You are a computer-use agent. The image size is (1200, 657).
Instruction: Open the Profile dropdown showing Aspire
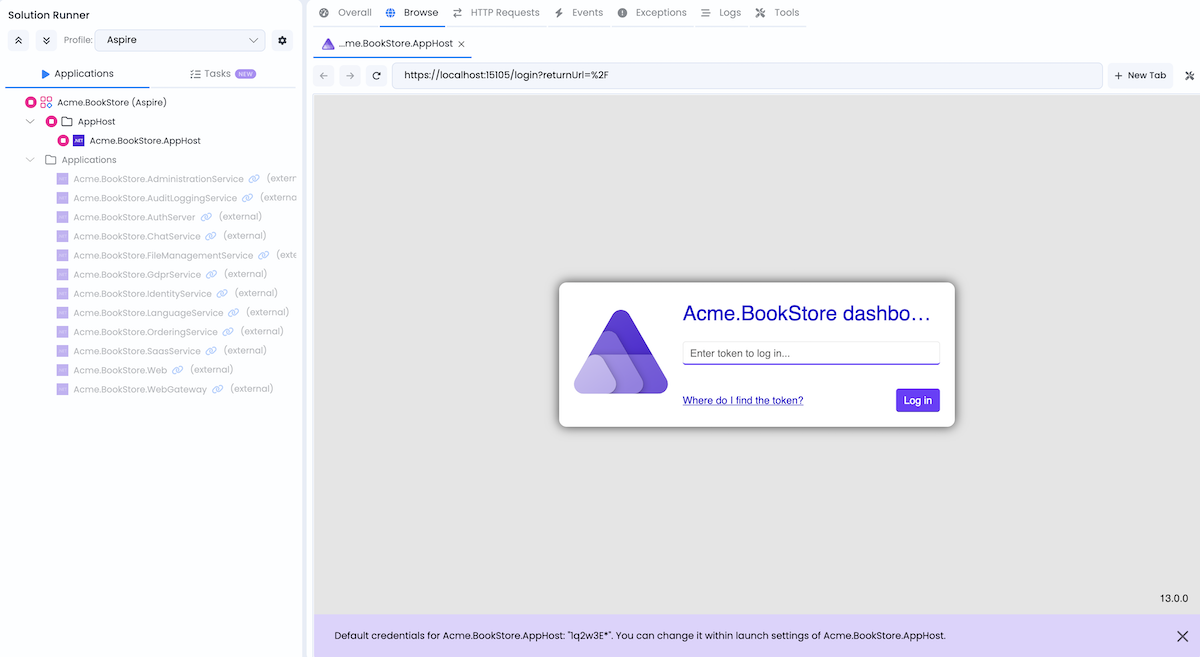click(x=180, y=41)
